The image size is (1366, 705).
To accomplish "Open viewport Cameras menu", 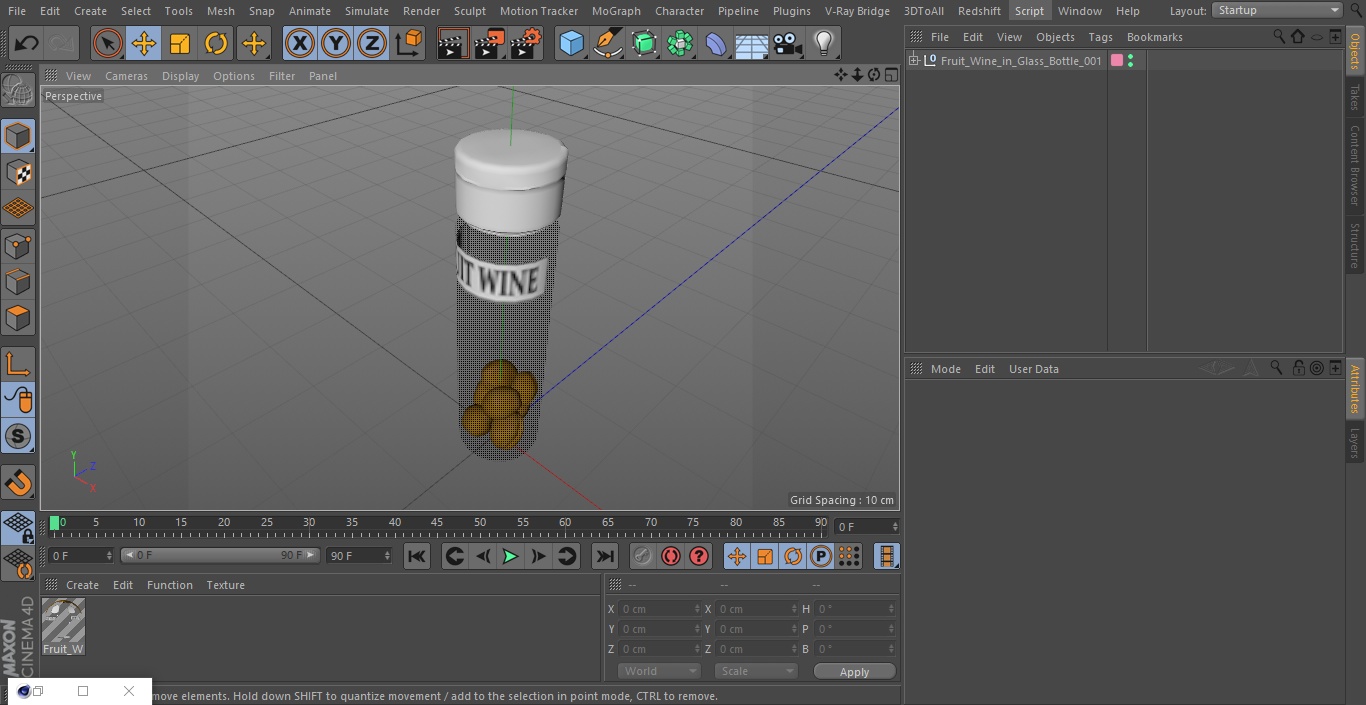I will (126, 76).
